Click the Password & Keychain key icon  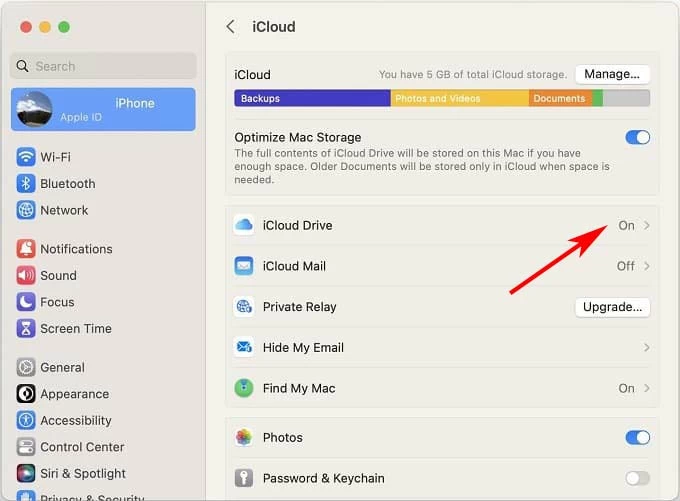pyautogui.click(x=244, y=478)
